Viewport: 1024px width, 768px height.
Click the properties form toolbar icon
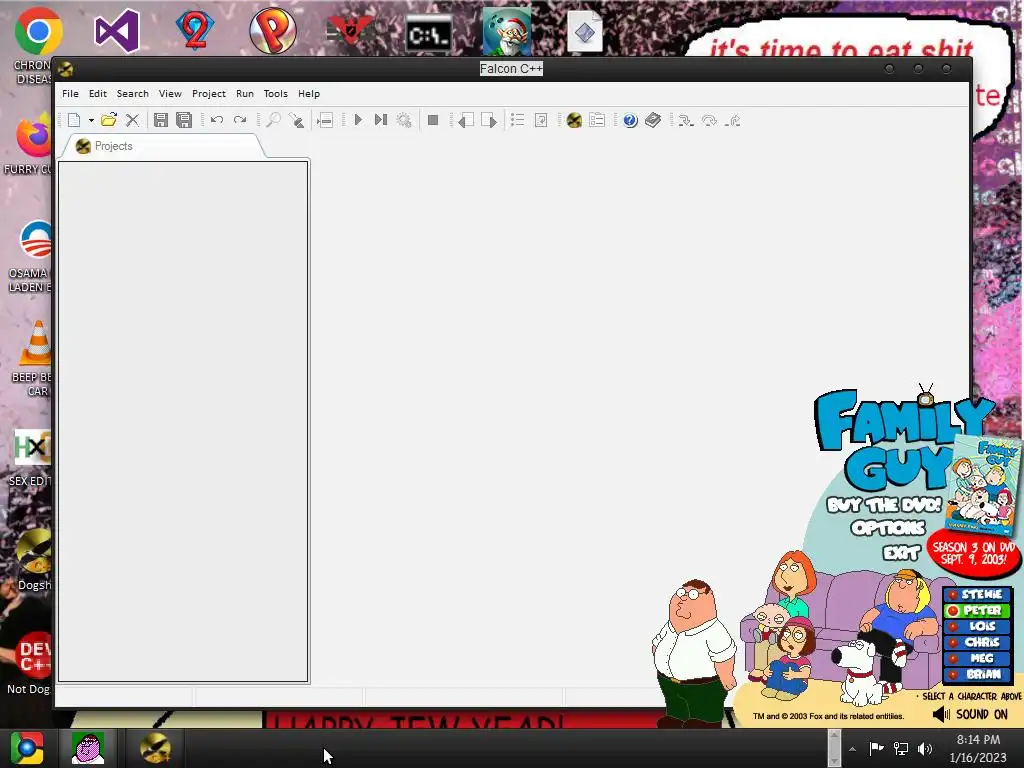pyautogui.click(x=597, y=120)
